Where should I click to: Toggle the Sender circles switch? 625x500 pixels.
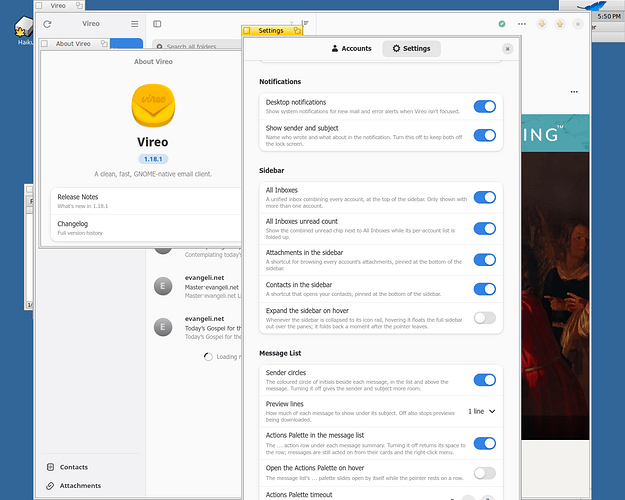(485, 380)
